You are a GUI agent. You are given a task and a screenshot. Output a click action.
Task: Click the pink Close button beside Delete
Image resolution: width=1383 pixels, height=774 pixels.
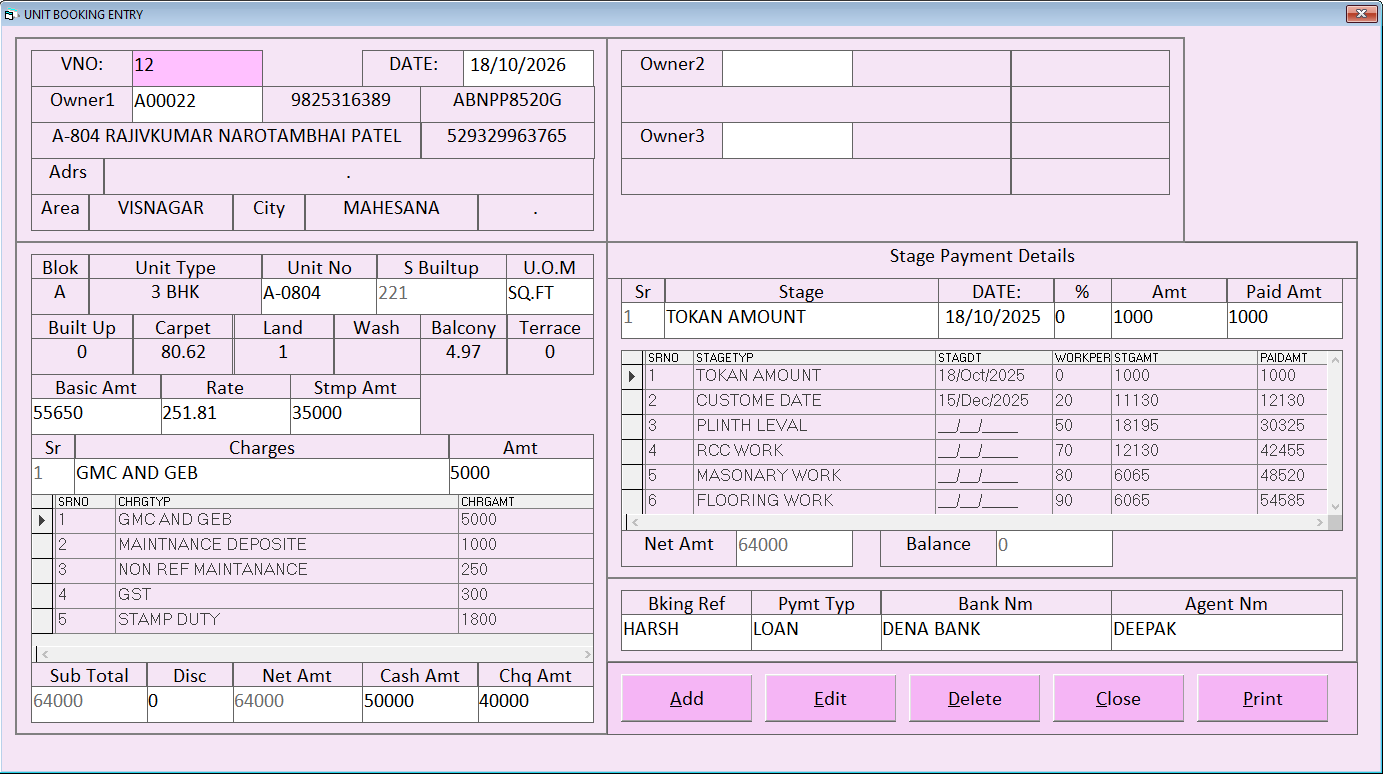point(1118,698)
